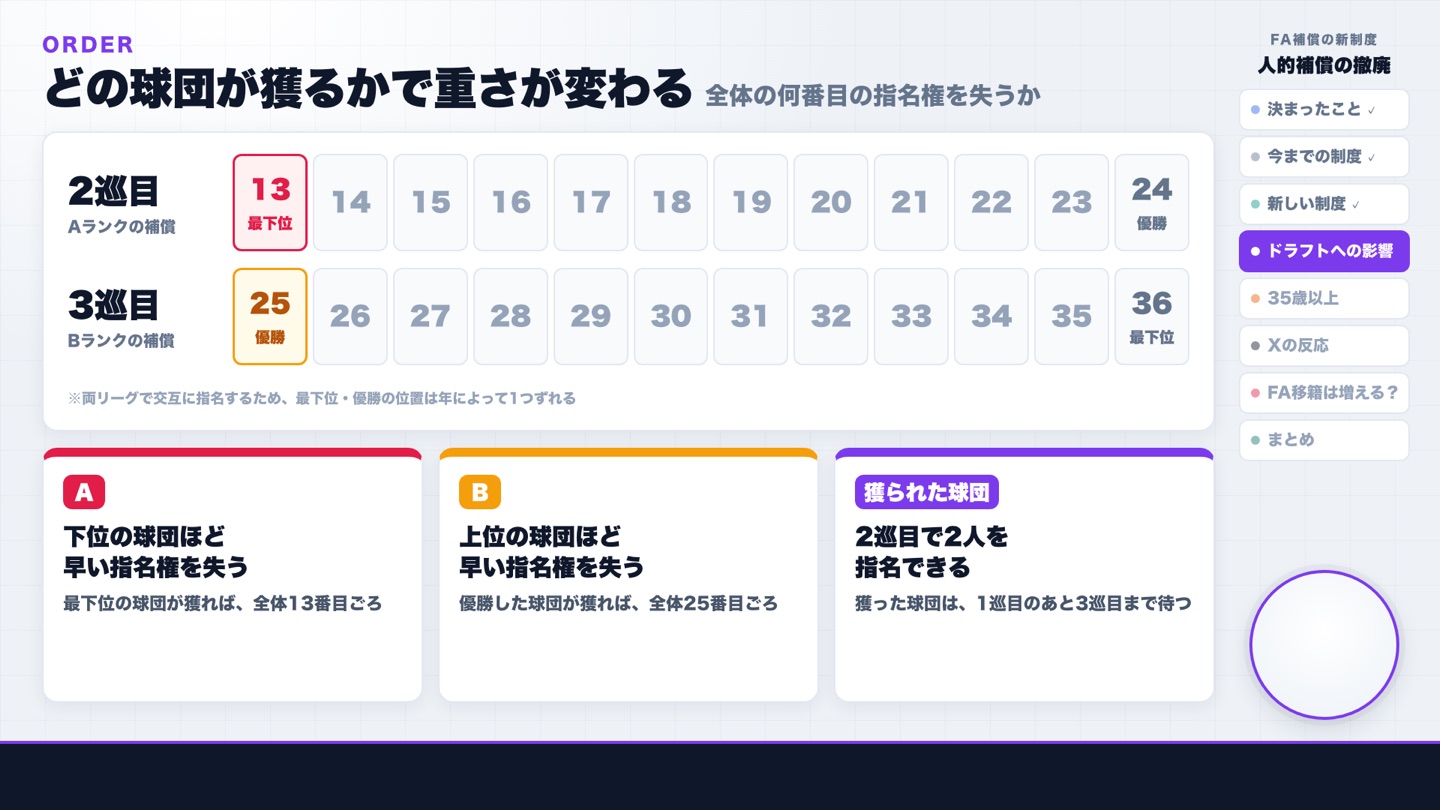The width and height of the screenshot is (1440, 810).
Task: Click pick cell 24 marked 優勝
Action: coord(1152,202)
